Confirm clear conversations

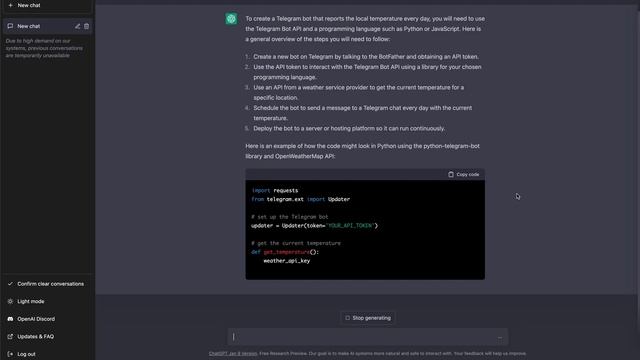point(47,284)
